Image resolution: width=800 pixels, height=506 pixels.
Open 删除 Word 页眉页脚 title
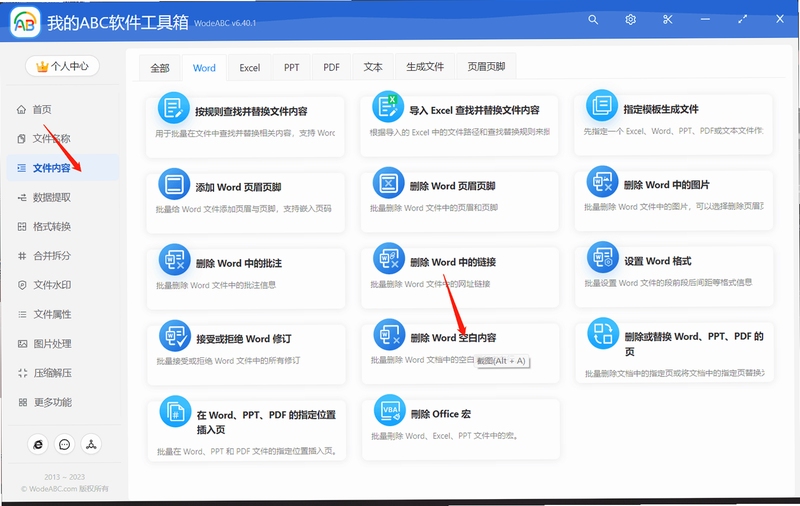[453, 186]
